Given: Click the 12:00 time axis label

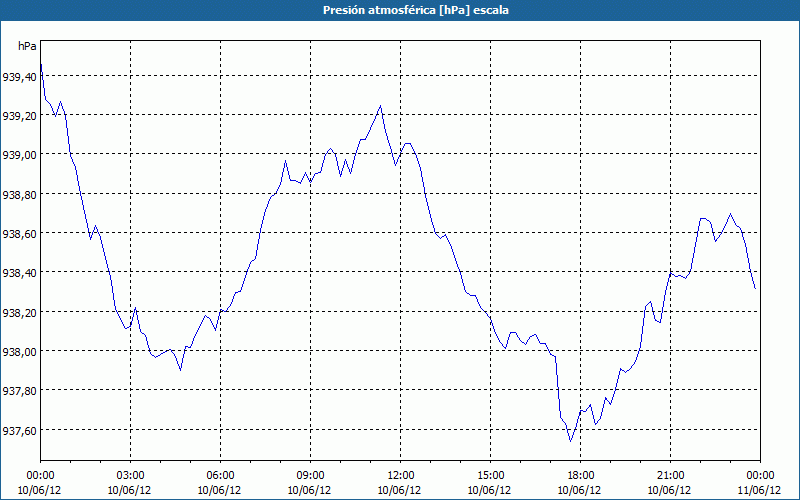Looking at the screenshot, I should (401, 476).
